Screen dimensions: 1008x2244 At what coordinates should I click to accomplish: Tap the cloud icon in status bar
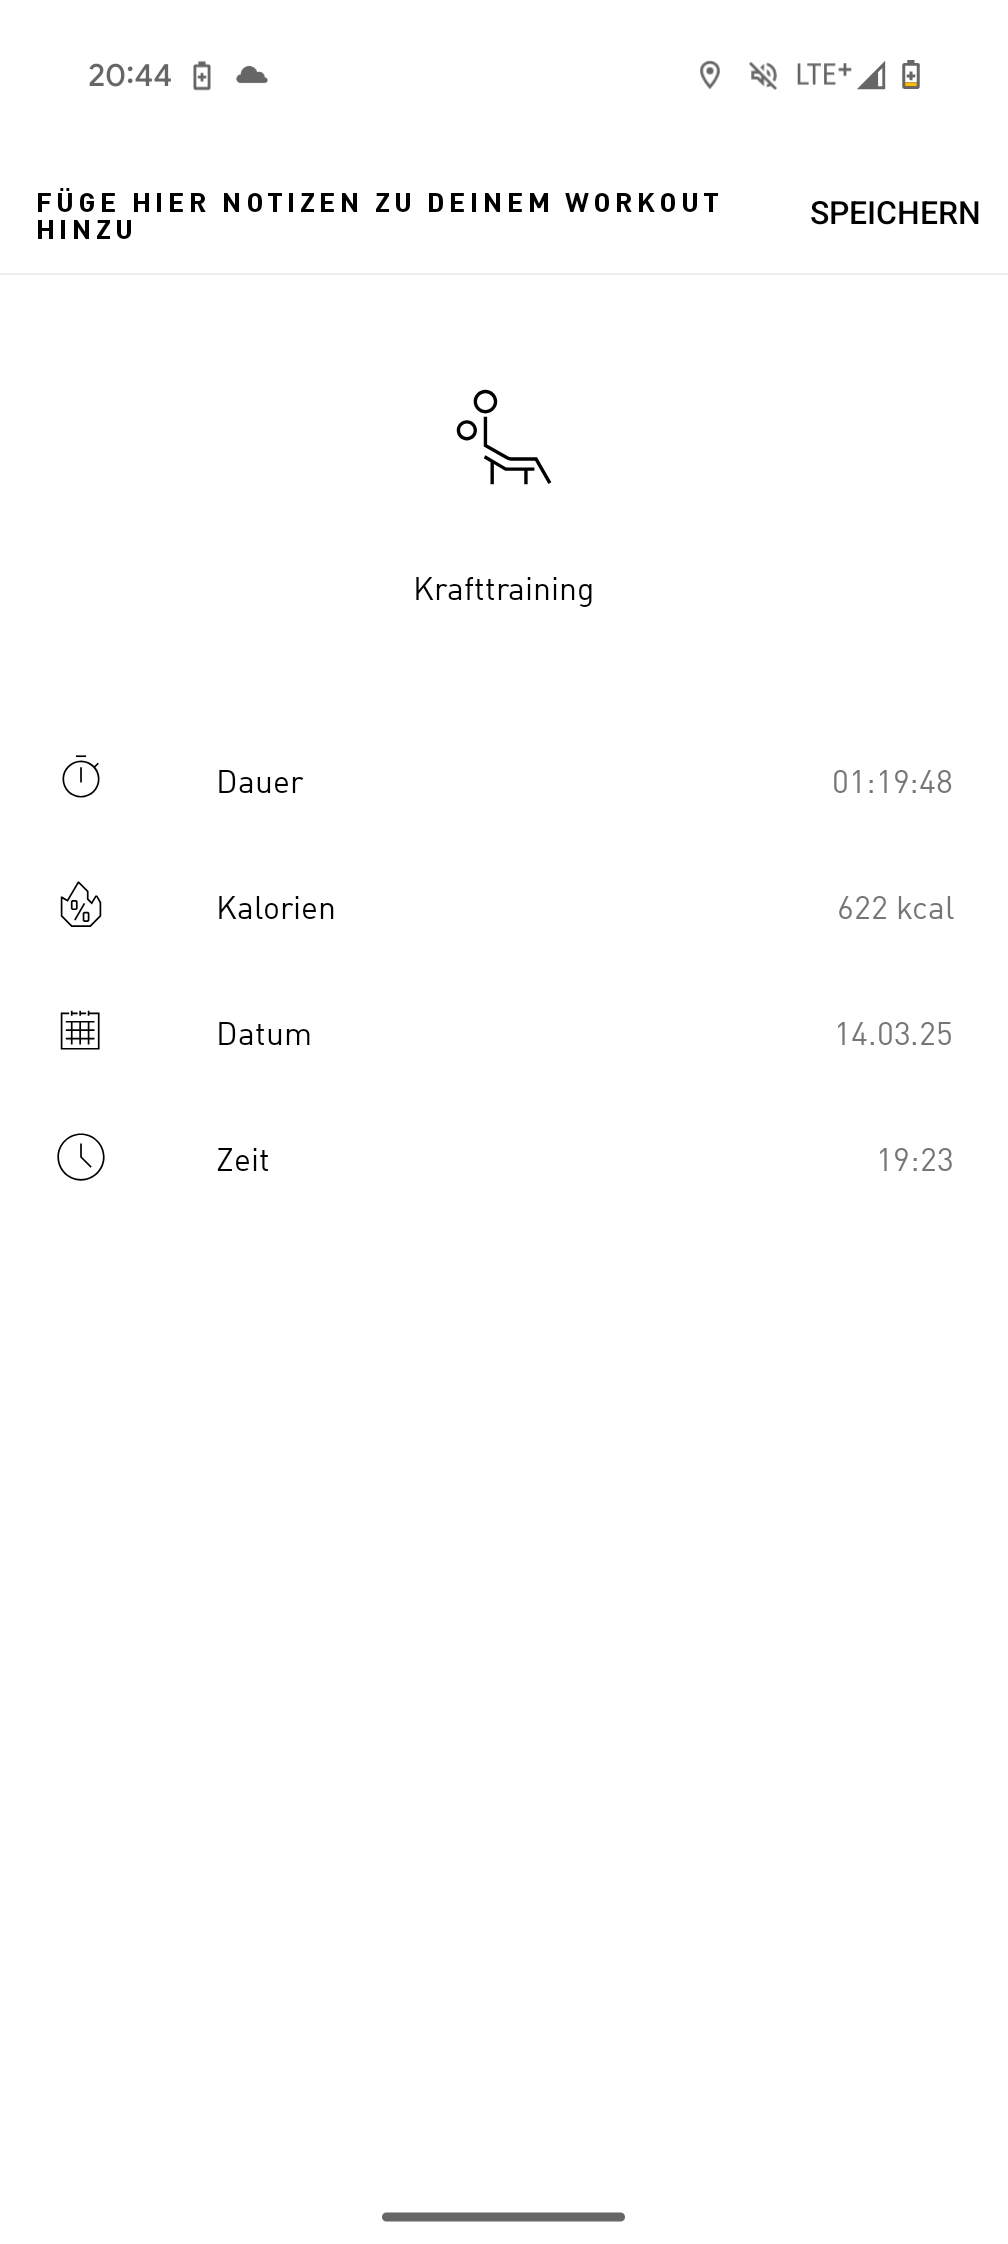[252, 75]
